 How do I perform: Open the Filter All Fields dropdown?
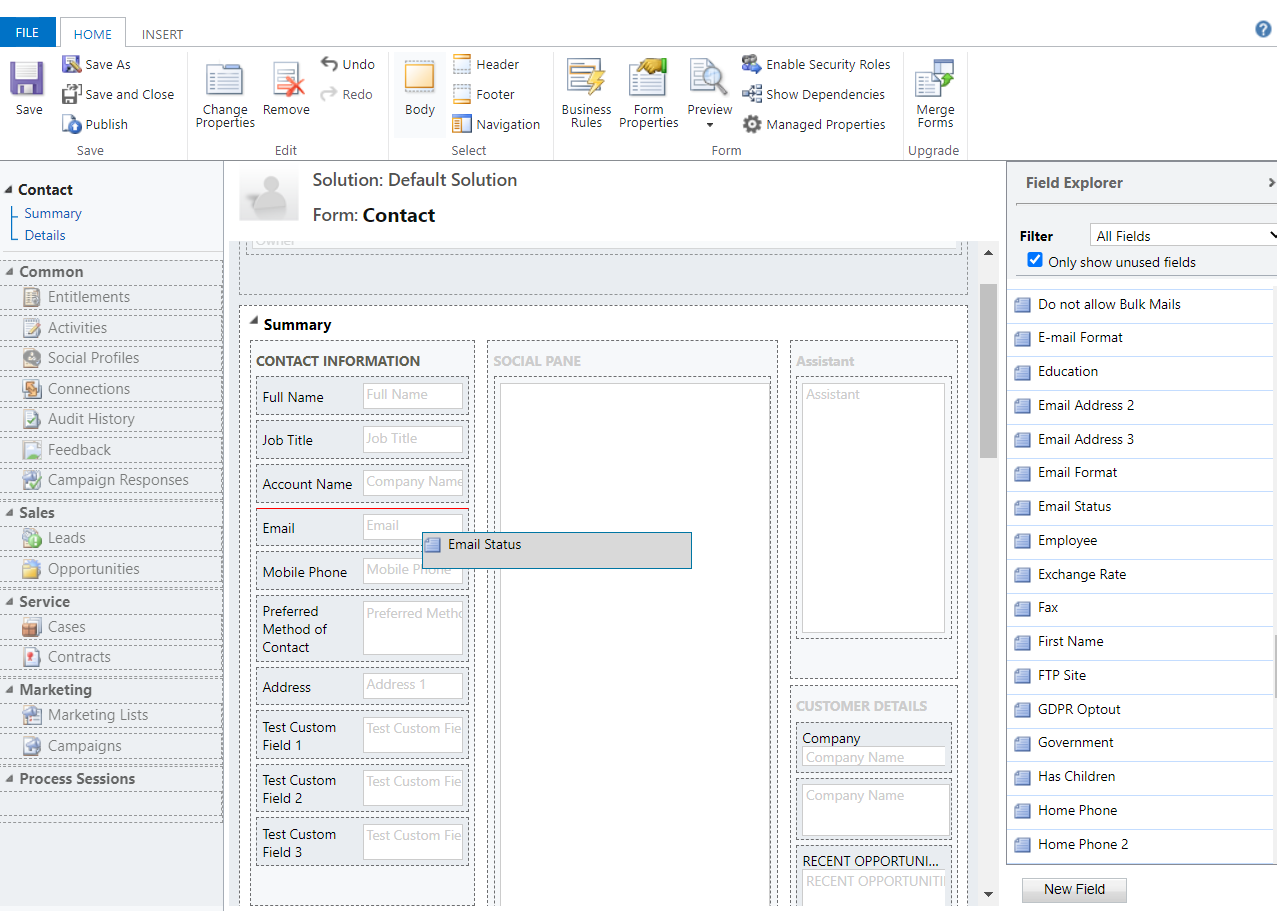point(1183,236)
